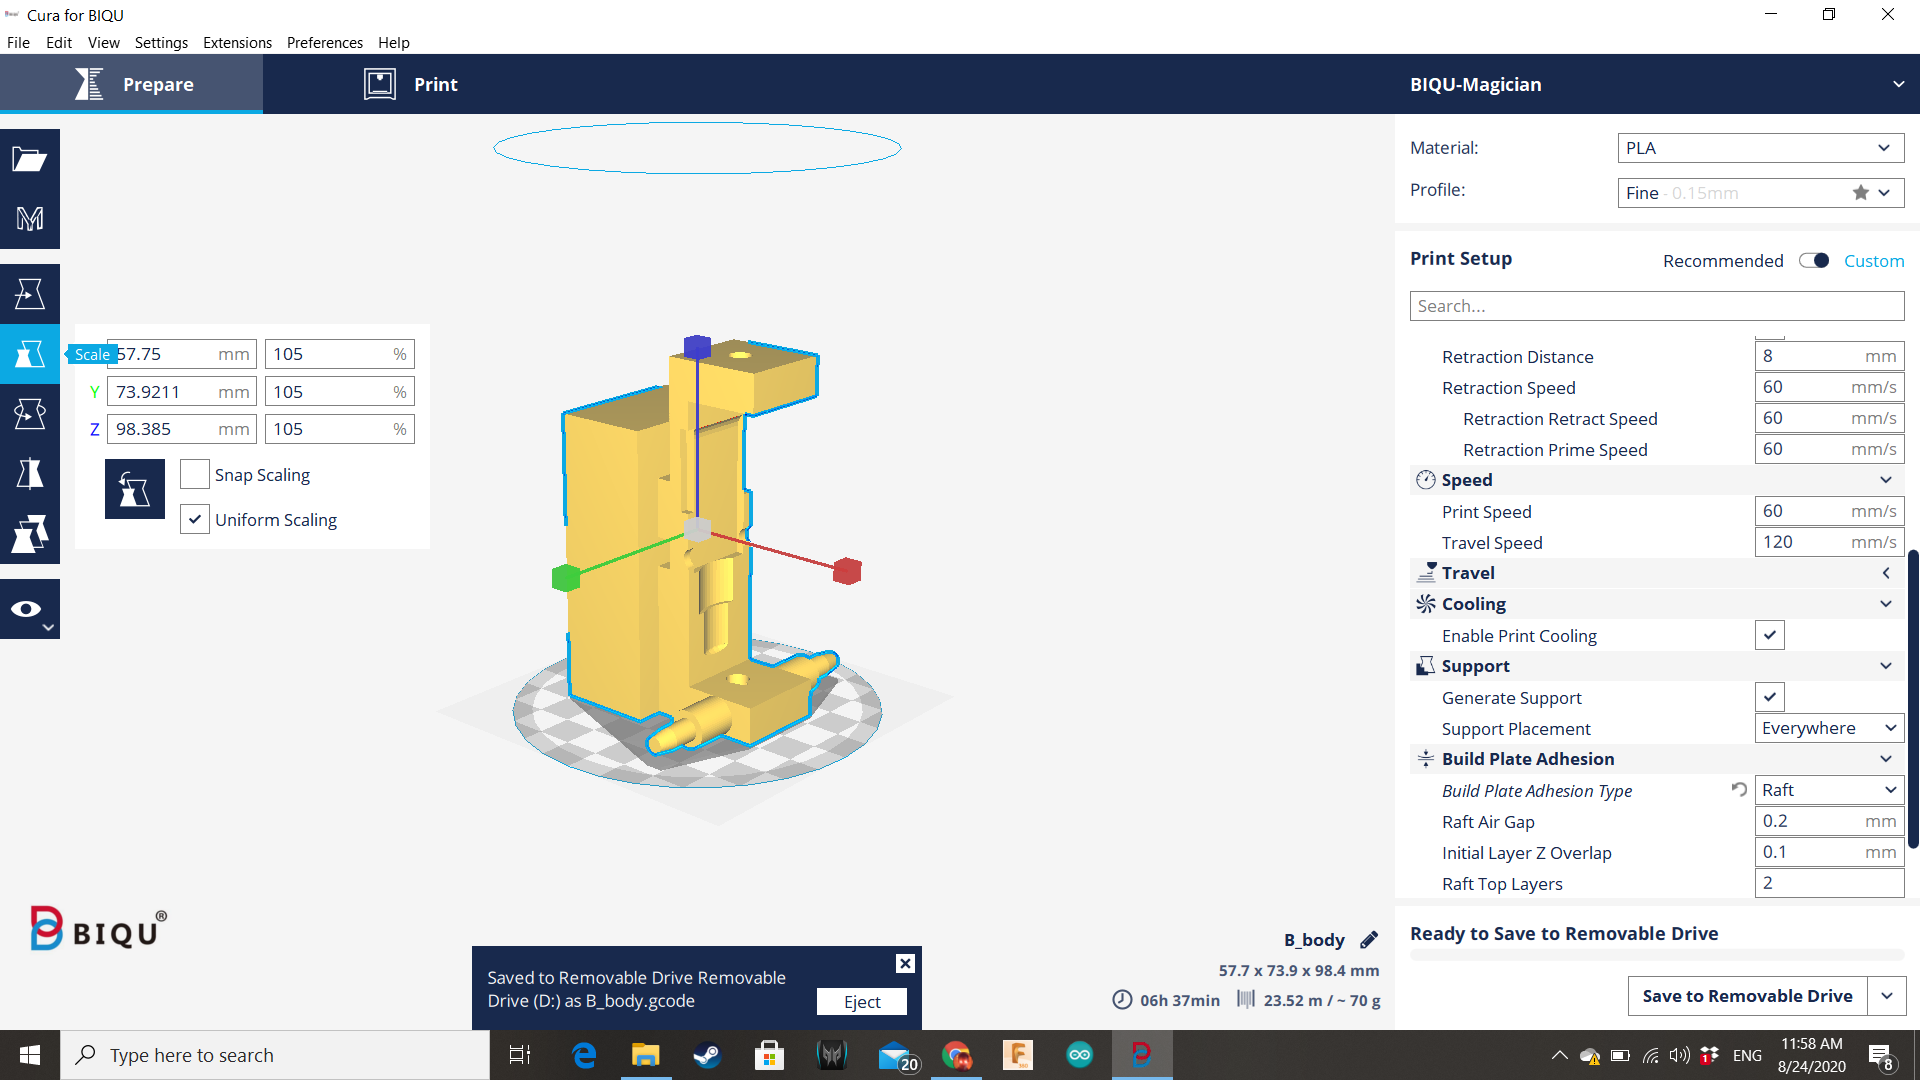Click the Open File folder icon
1920x1080 pixels.
click(30, 159)
